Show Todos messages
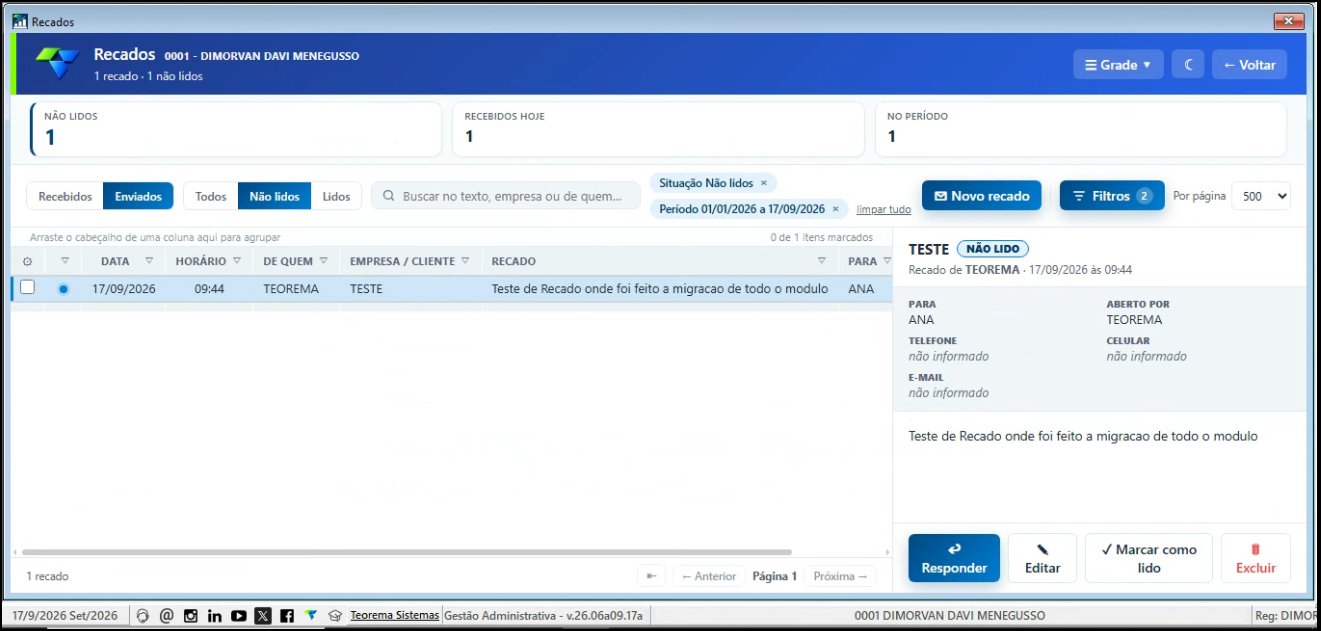The height and width of the screenshot is (631, 1321). click(211, 196)
